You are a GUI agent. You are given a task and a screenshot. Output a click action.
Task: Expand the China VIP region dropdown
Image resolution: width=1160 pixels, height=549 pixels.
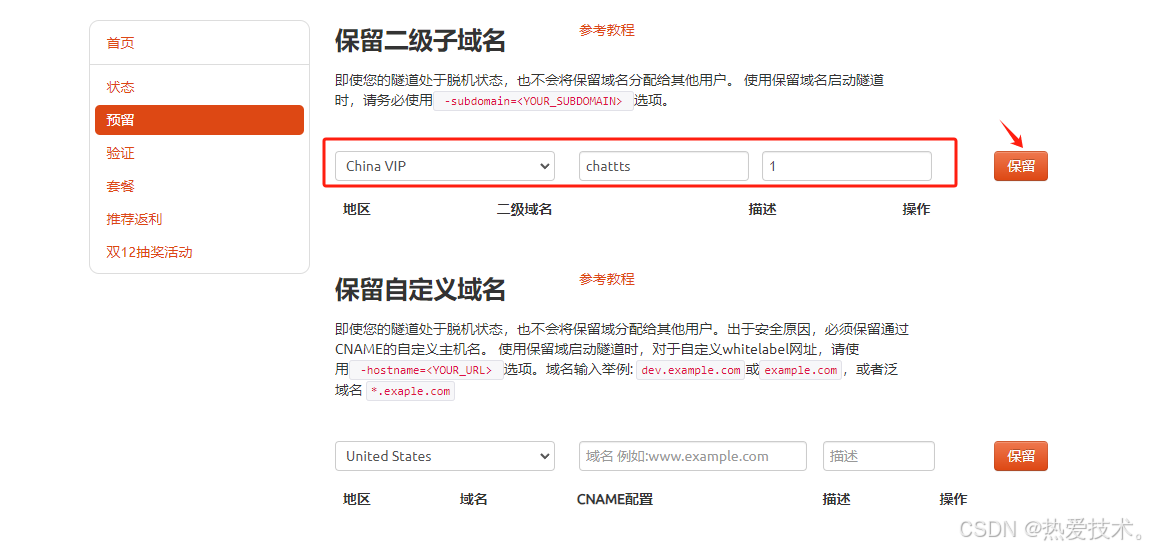tap(445, 166)
